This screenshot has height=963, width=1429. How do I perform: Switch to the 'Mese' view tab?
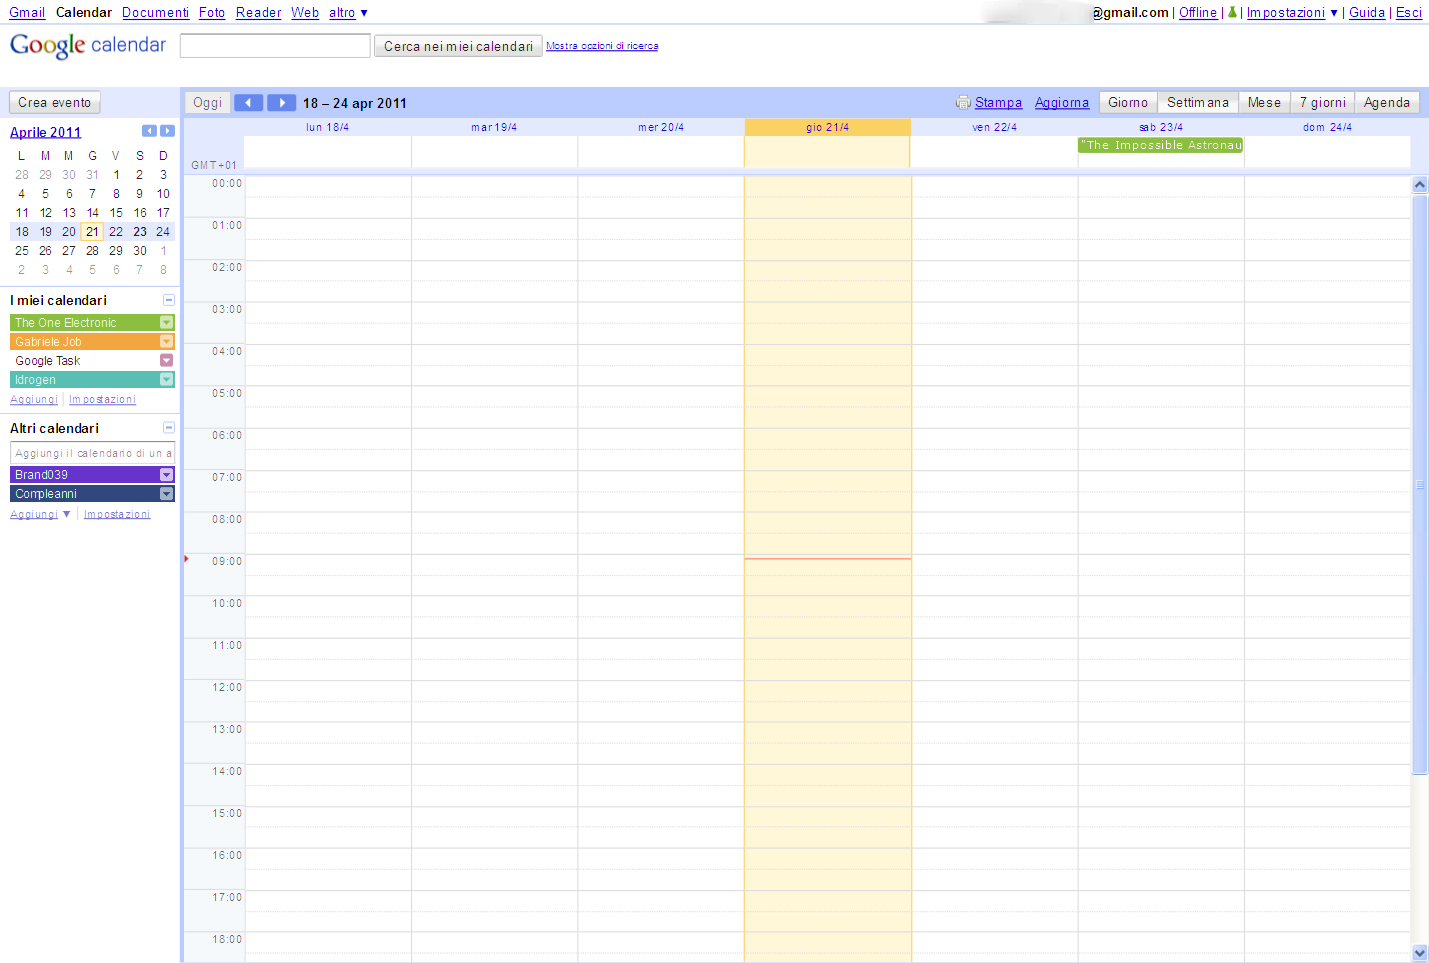(1263, 102)
